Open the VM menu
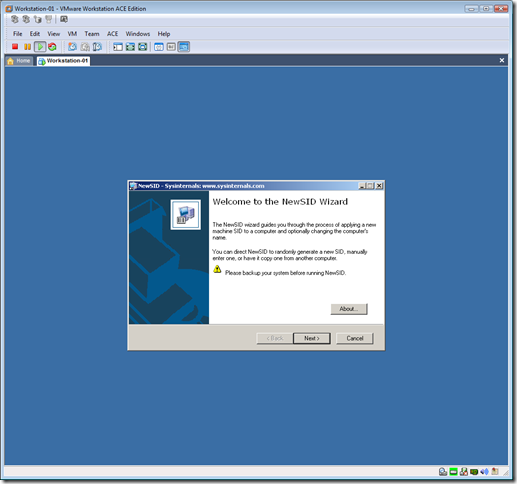Viewport: 517px width, 484px height. [x=72, y=34]
